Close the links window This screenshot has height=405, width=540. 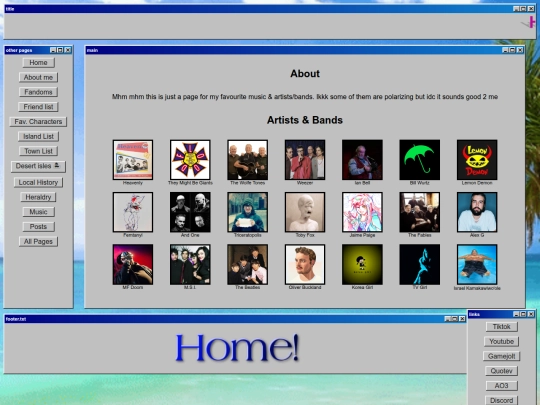tap(531, 314)
